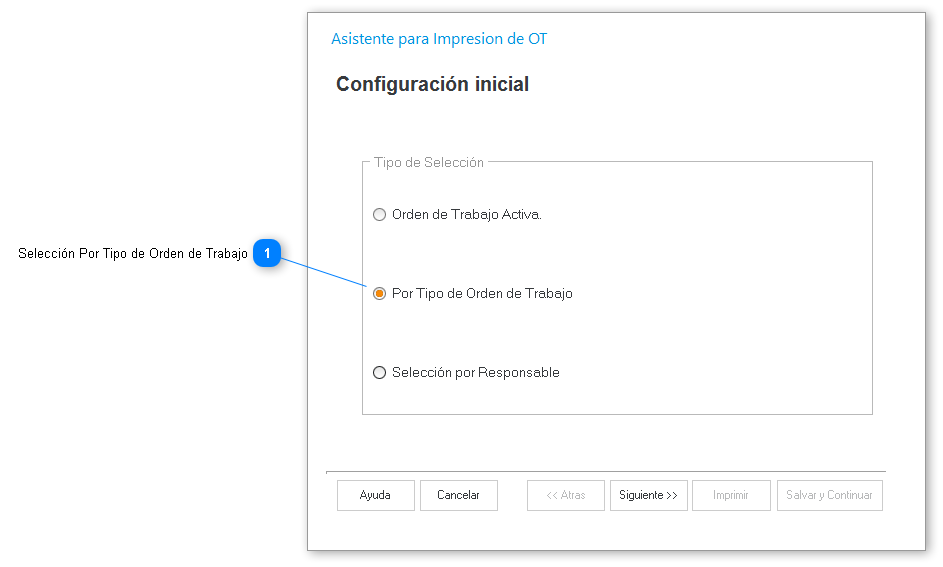
Task: Click the 'Orden de Trabajo Activa.' label text
Action: (467, 214)
